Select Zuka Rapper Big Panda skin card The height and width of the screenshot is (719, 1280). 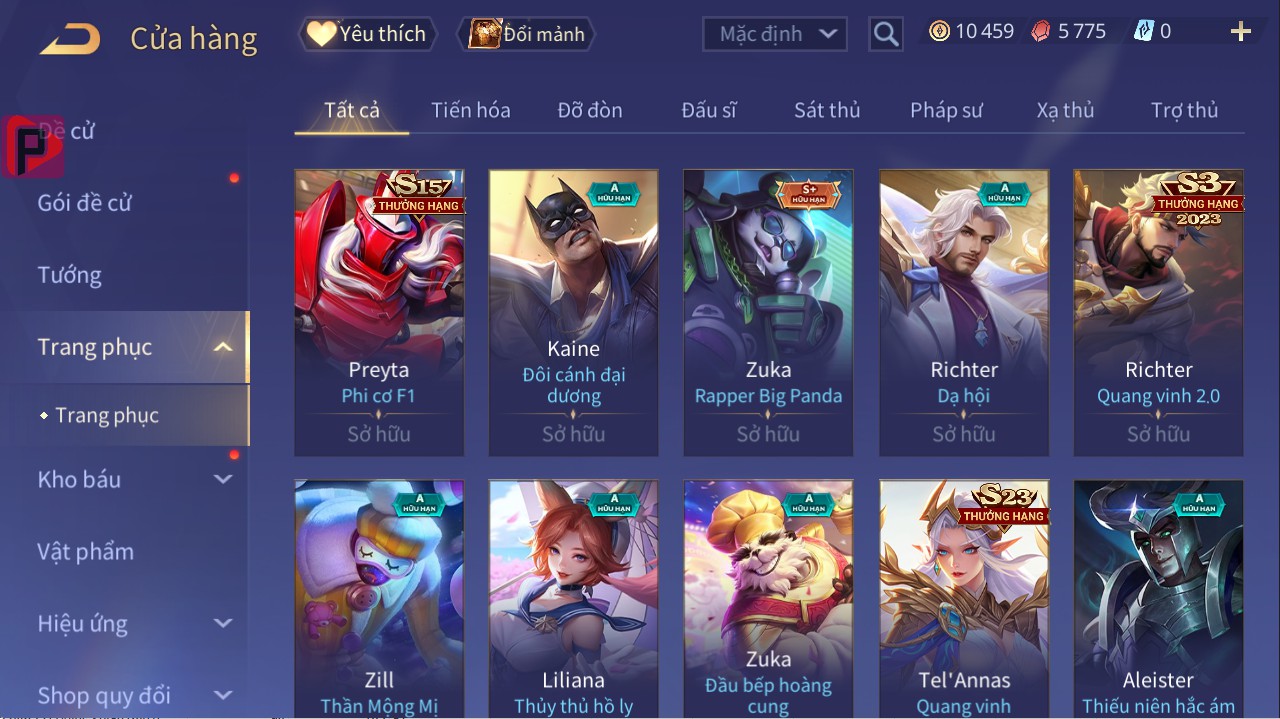768,312
